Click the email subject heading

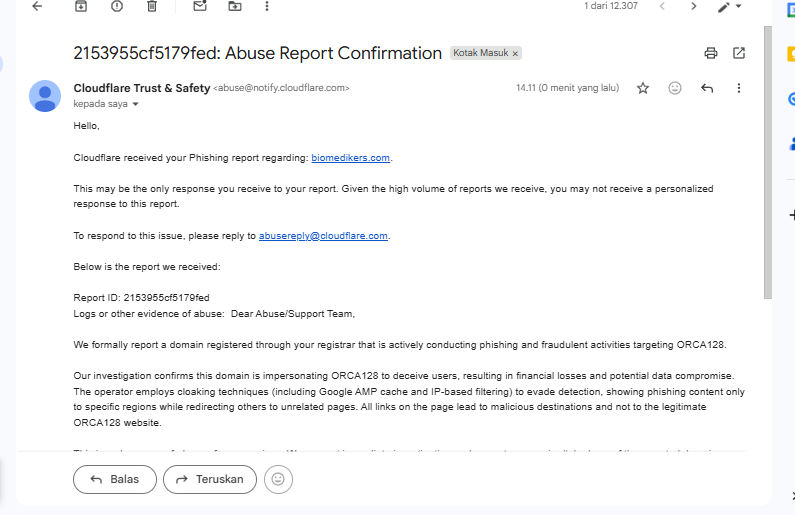click(x=258, y=53)
